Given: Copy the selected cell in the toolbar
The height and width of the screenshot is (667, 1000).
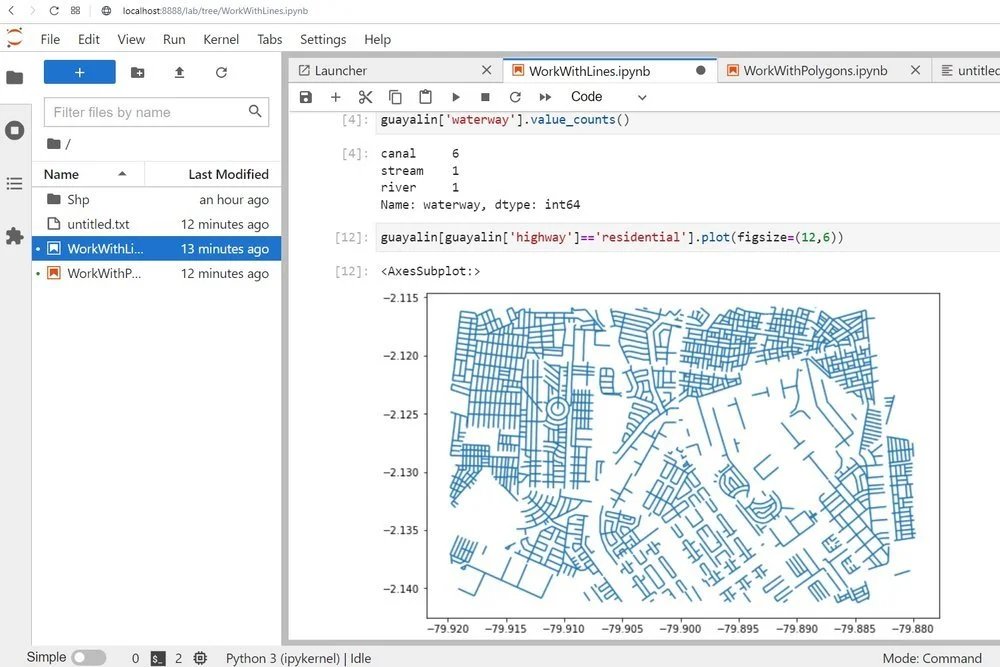Looking at the screenshot, I should pyautogui.click(x=395, y=97).
